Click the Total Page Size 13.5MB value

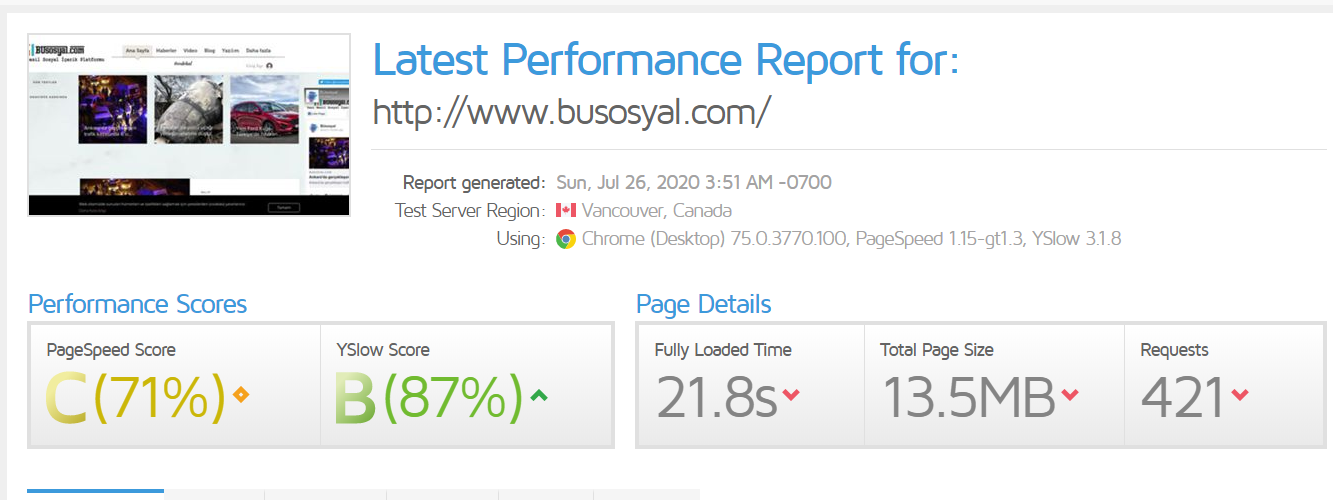click(x=968, y=397)
